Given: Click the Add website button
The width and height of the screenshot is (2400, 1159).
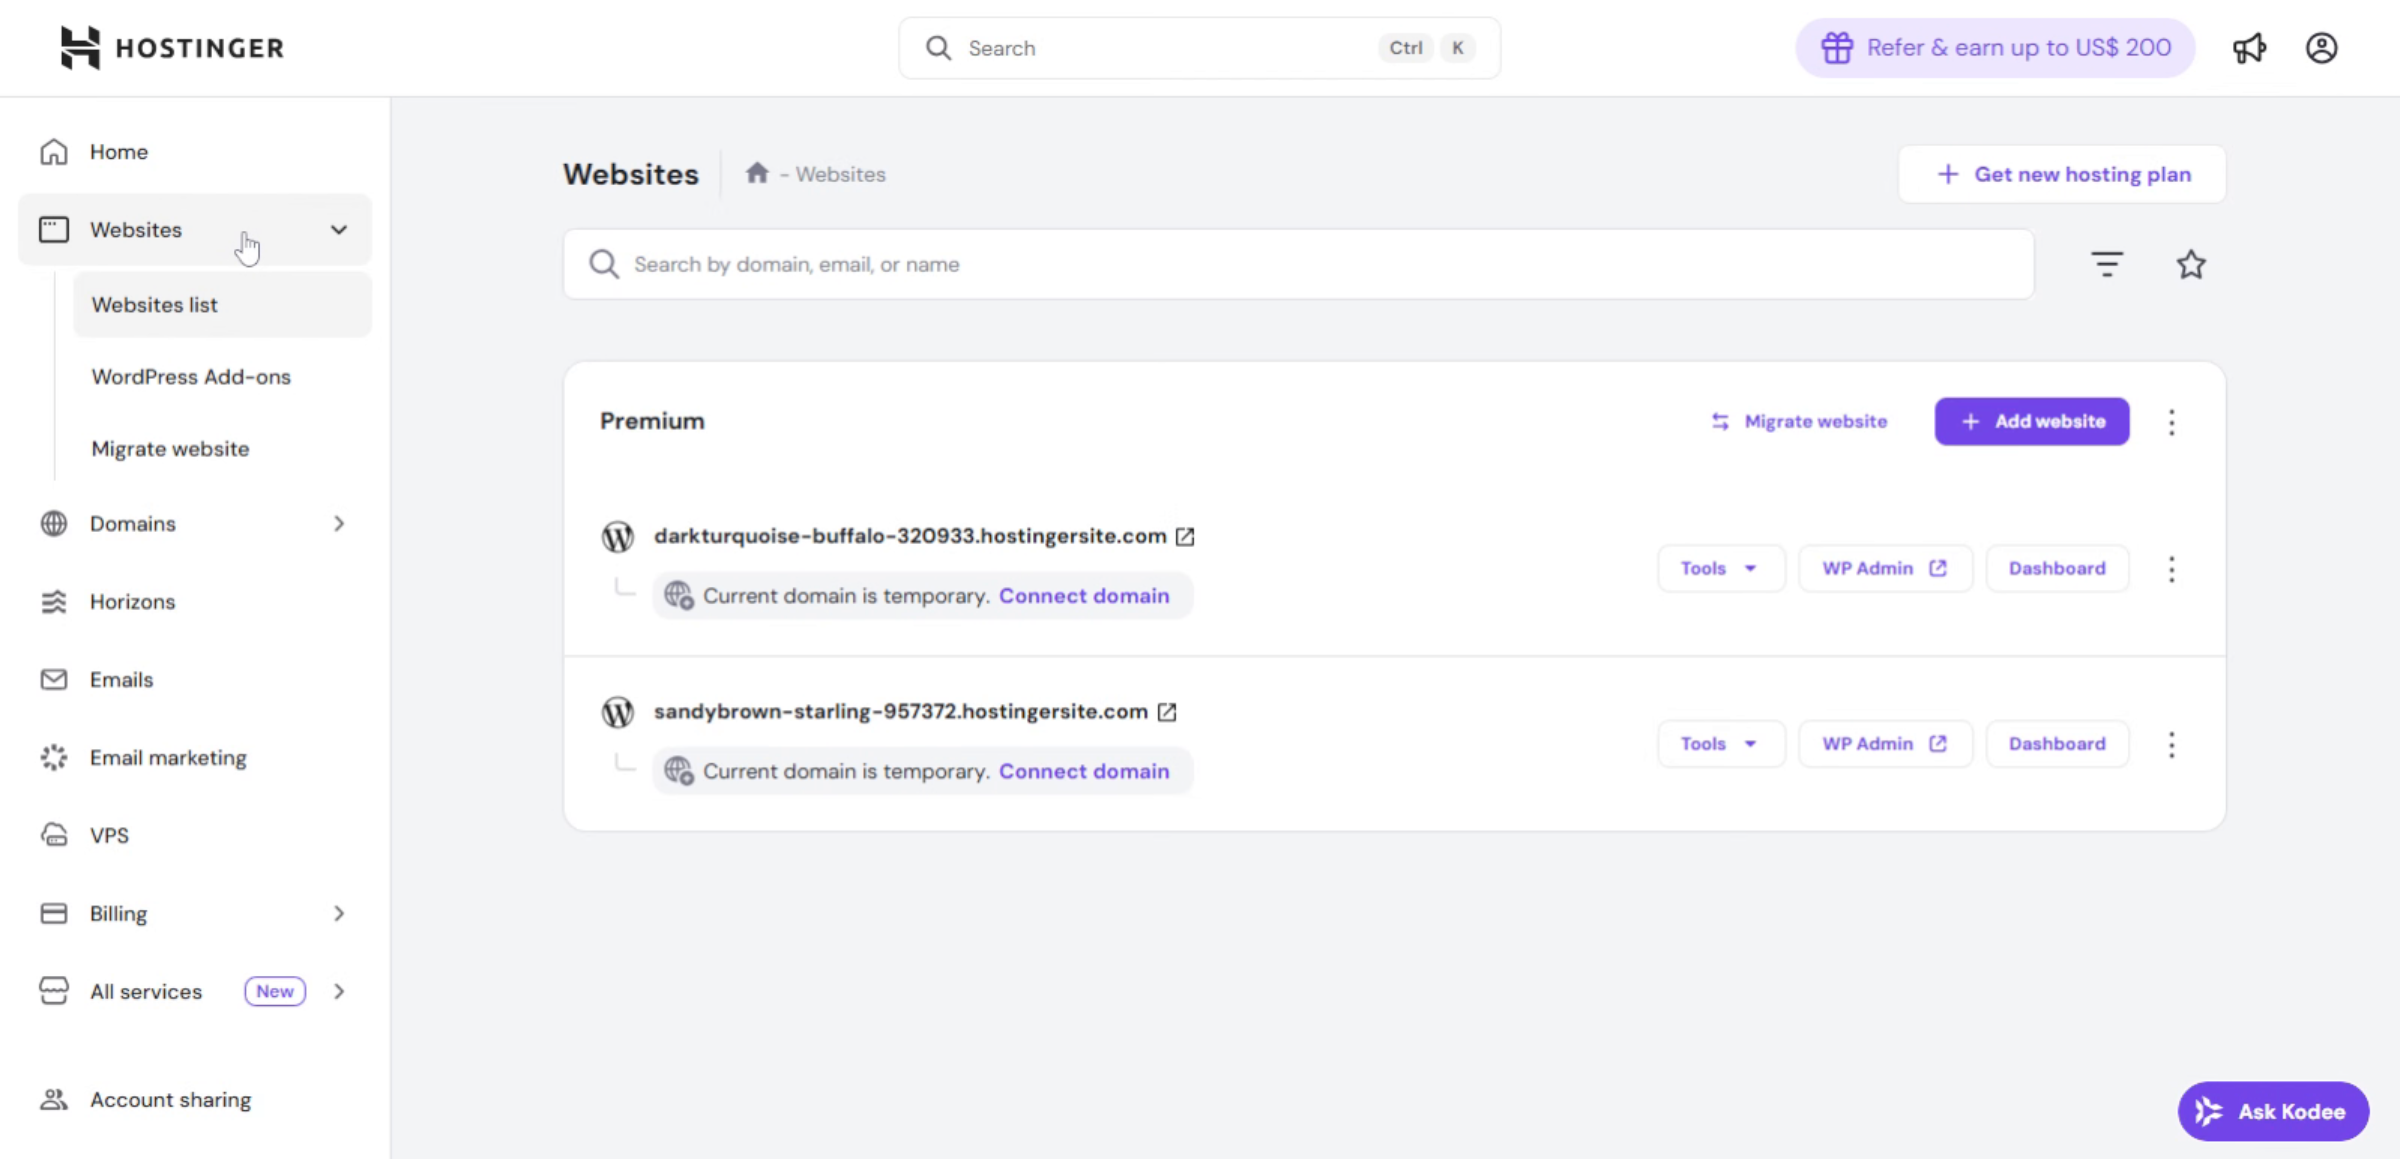Looking at the screenshot, I should (2031, 421).
